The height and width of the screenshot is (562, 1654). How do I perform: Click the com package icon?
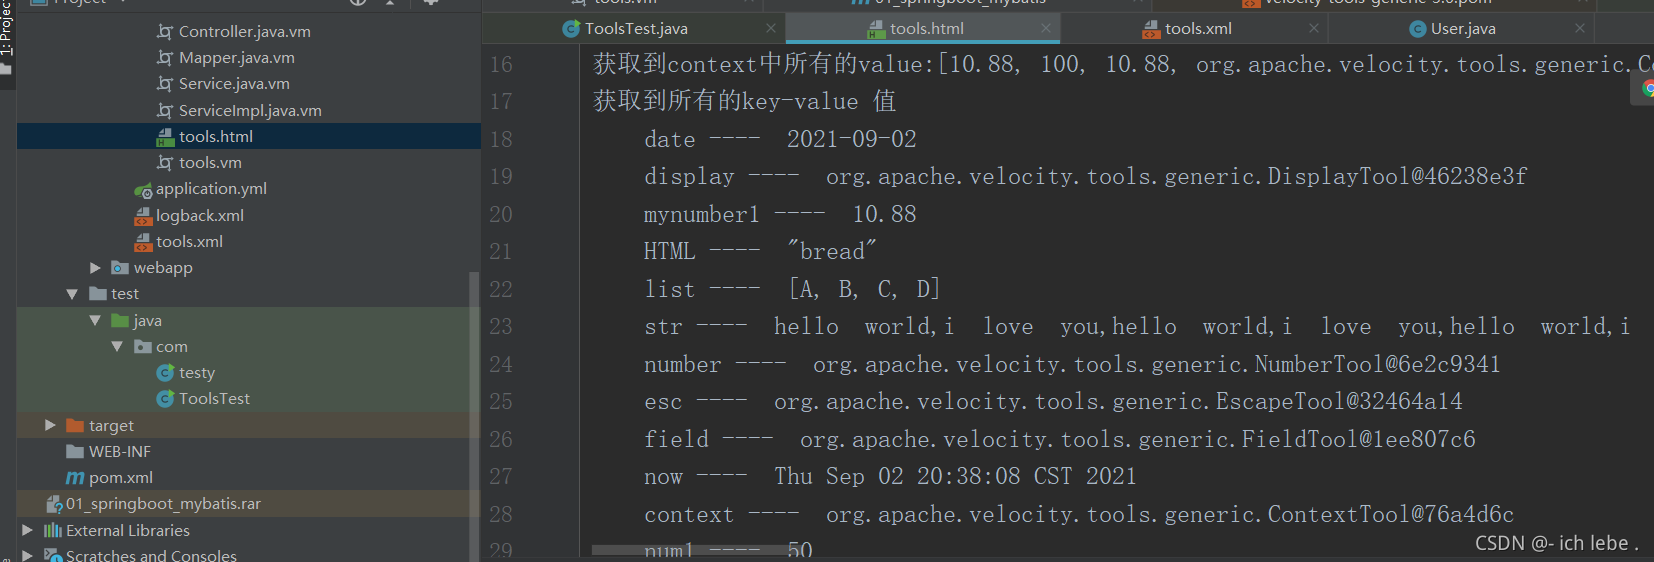(143, 346)
